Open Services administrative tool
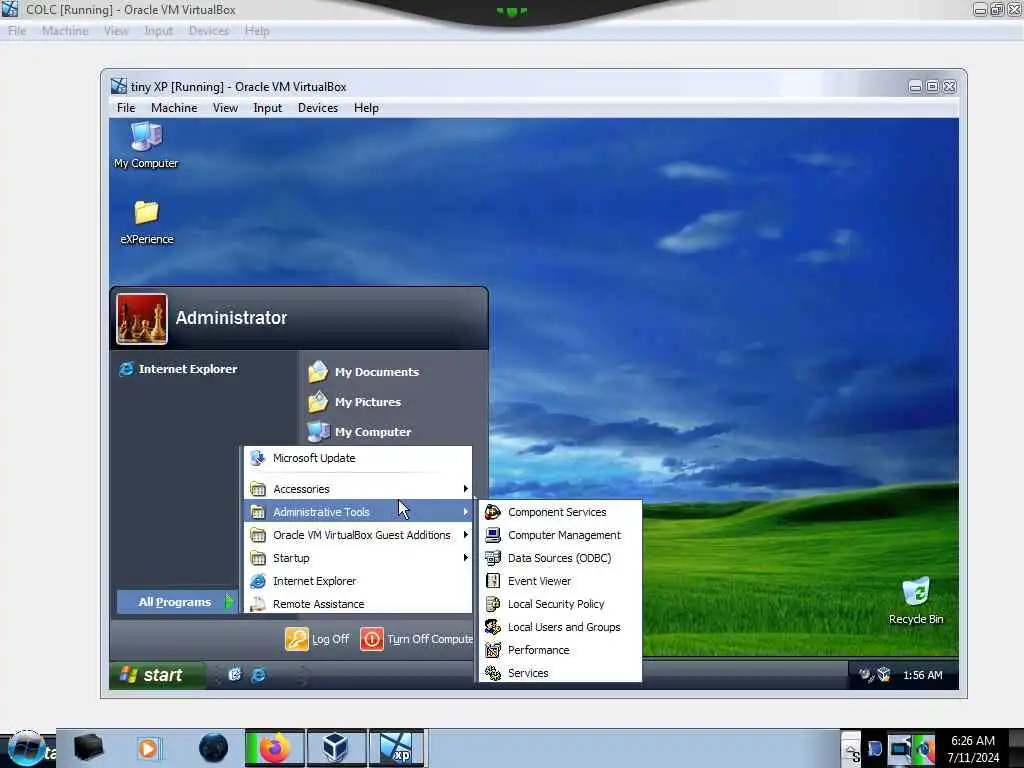 (x=560, y=673)
